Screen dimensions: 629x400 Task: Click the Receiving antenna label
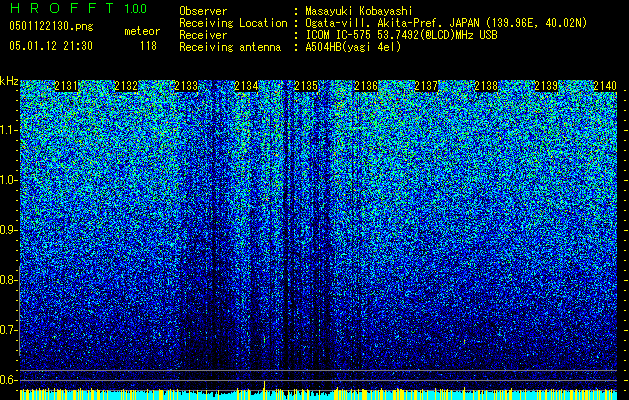[230, 47]
